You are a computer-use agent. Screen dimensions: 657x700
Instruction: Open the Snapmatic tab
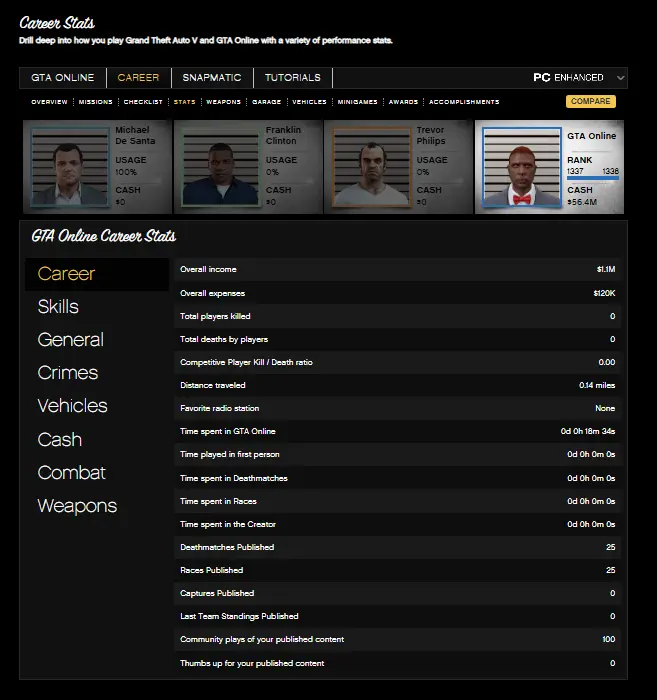pyautogui.click(x=212, y=78)
